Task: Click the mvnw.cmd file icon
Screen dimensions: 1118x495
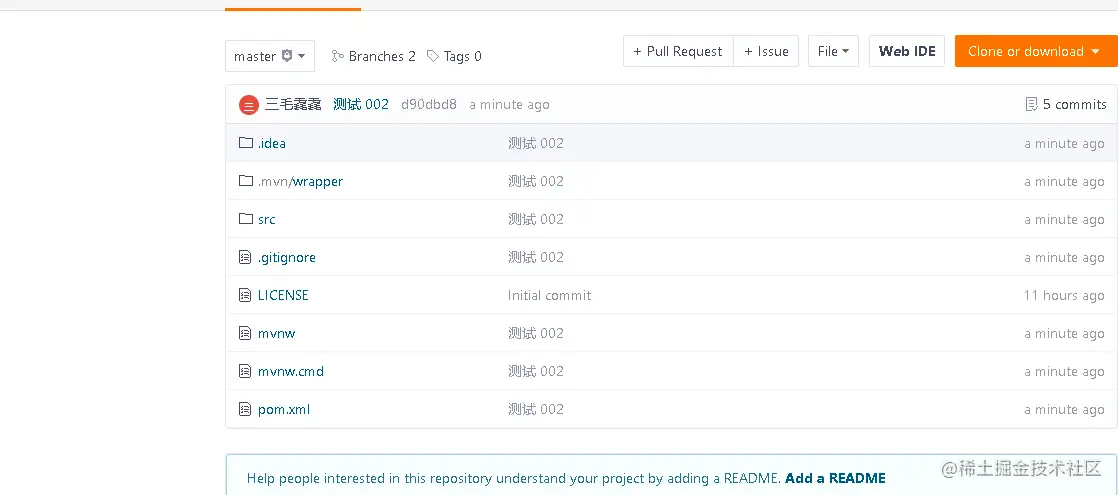Action: click(x=246, y=371)
